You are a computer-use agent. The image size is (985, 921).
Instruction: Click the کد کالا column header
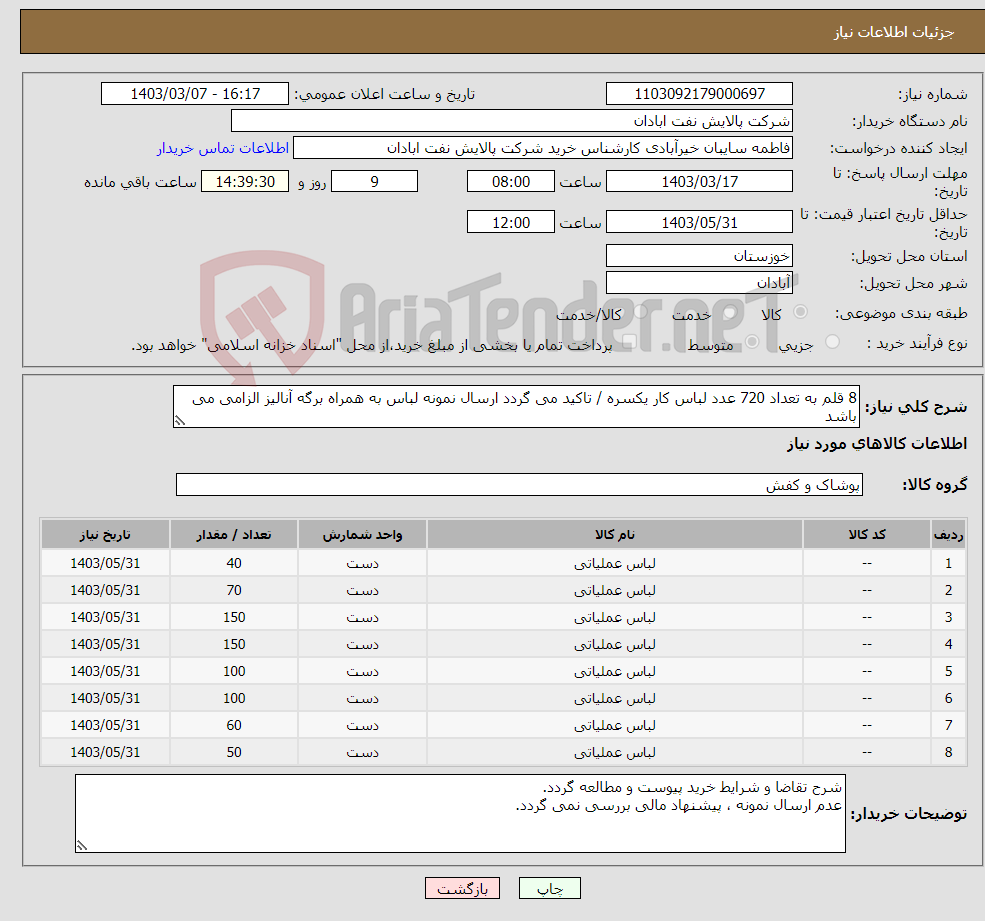(x=867, y=535)
